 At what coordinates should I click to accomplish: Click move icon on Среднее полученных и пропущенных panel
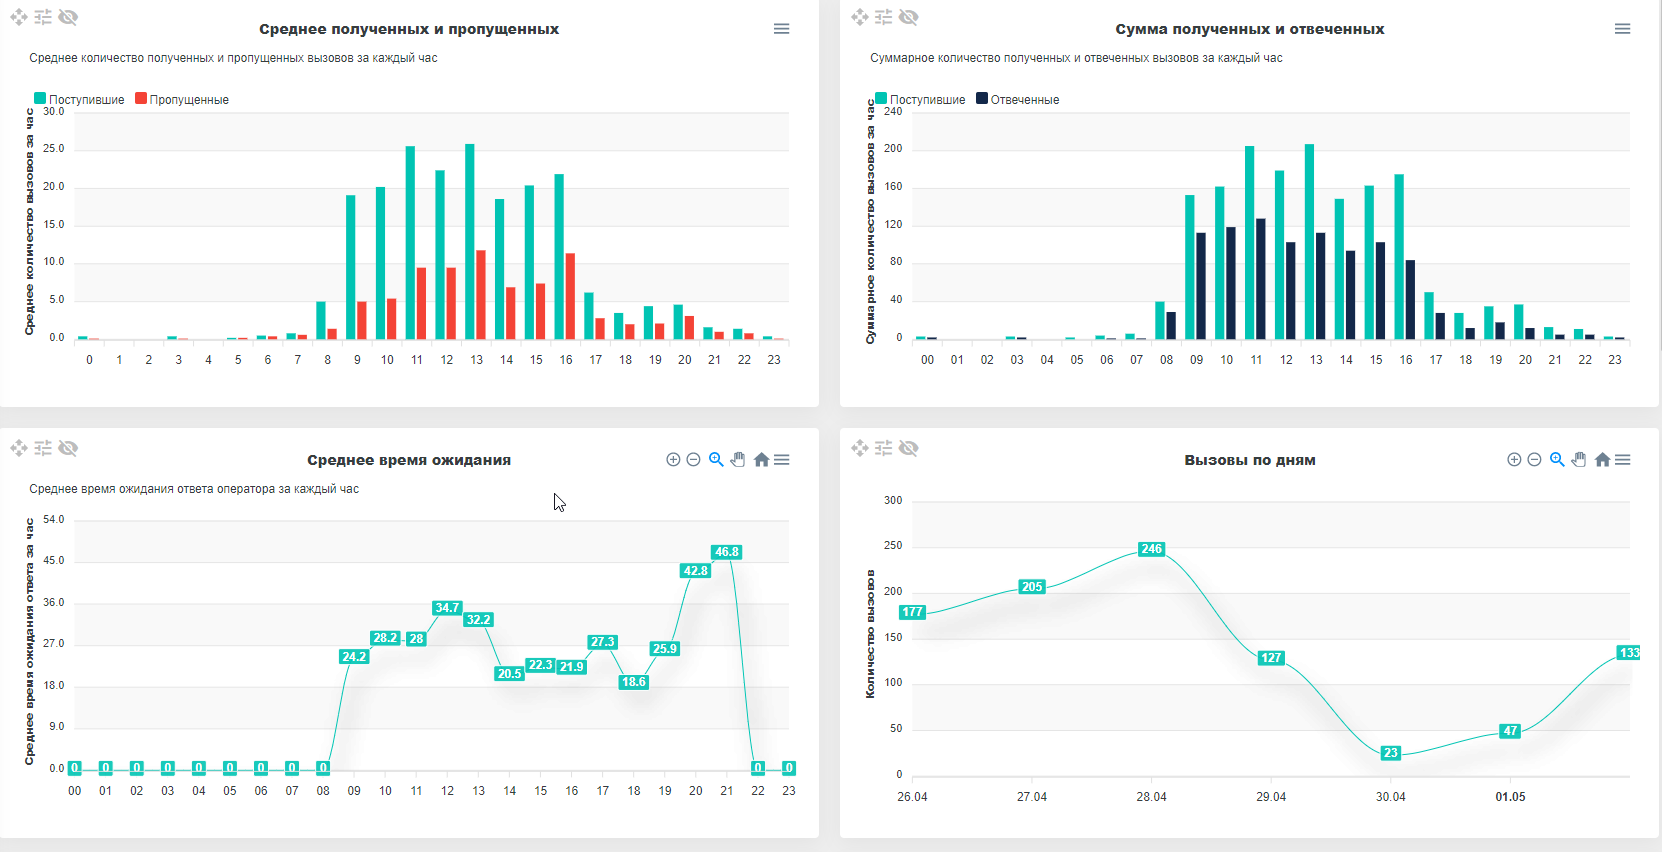point(19,17)
